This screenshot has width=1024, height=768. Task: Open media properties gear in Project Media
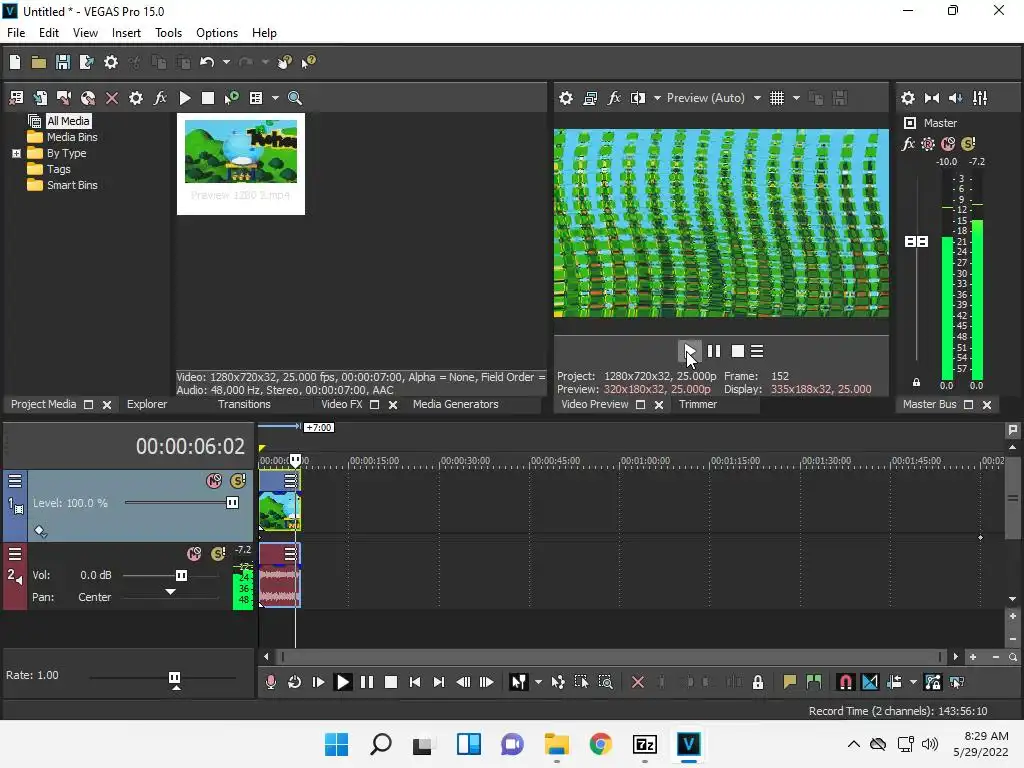coord(136,98)
